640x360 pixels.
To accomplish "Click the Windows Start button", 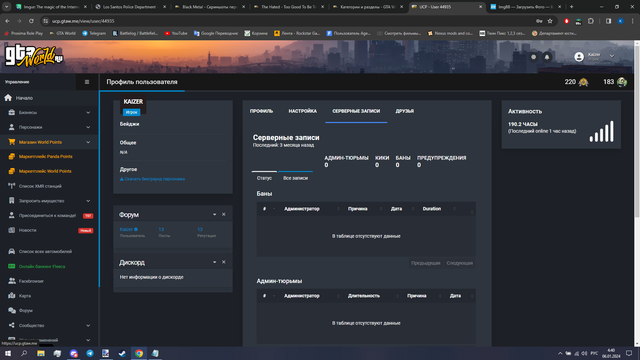I will [8, 353].
